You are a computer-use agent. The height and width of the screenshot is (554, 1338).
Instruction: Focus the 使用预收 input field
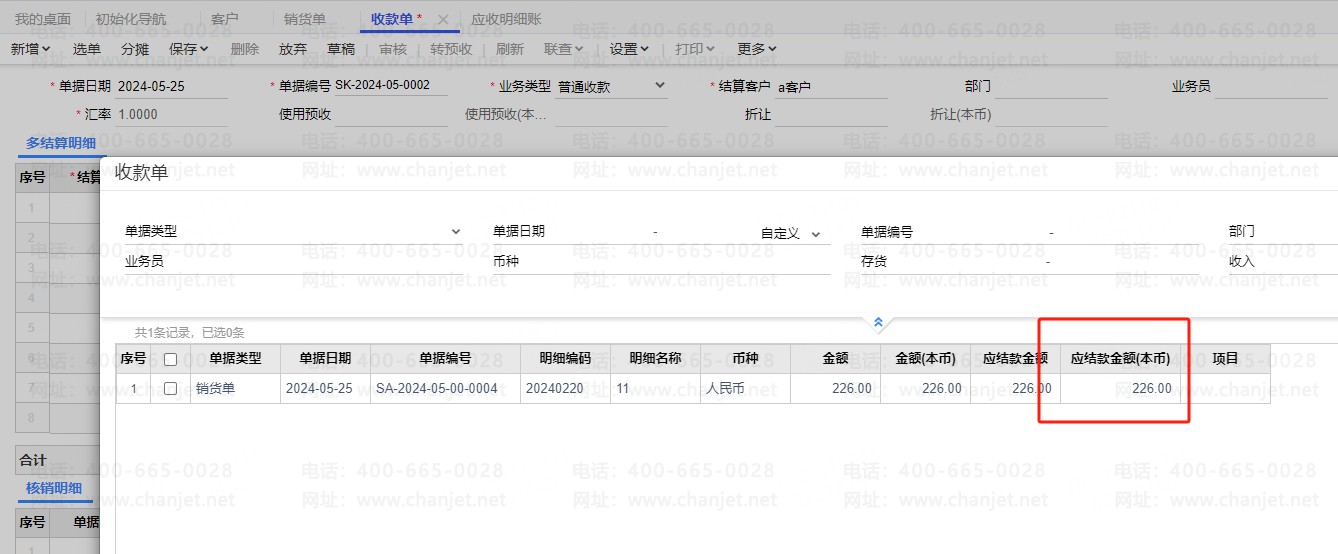click(390, 115)
